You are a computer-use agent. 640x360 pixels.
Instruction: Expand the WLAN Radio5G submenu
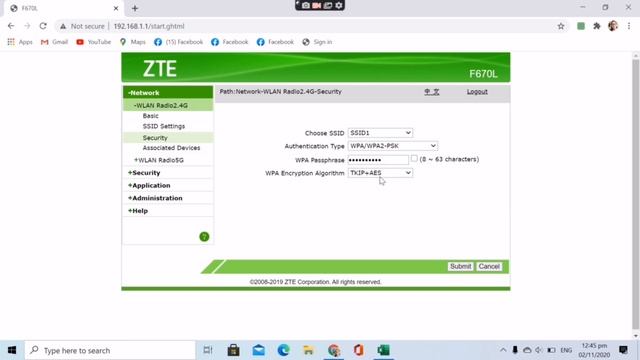[159, 160]
